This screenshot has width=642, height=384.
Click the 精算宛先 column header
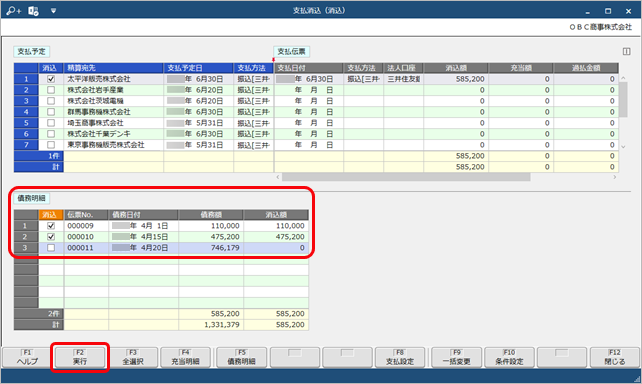(113, 68)
